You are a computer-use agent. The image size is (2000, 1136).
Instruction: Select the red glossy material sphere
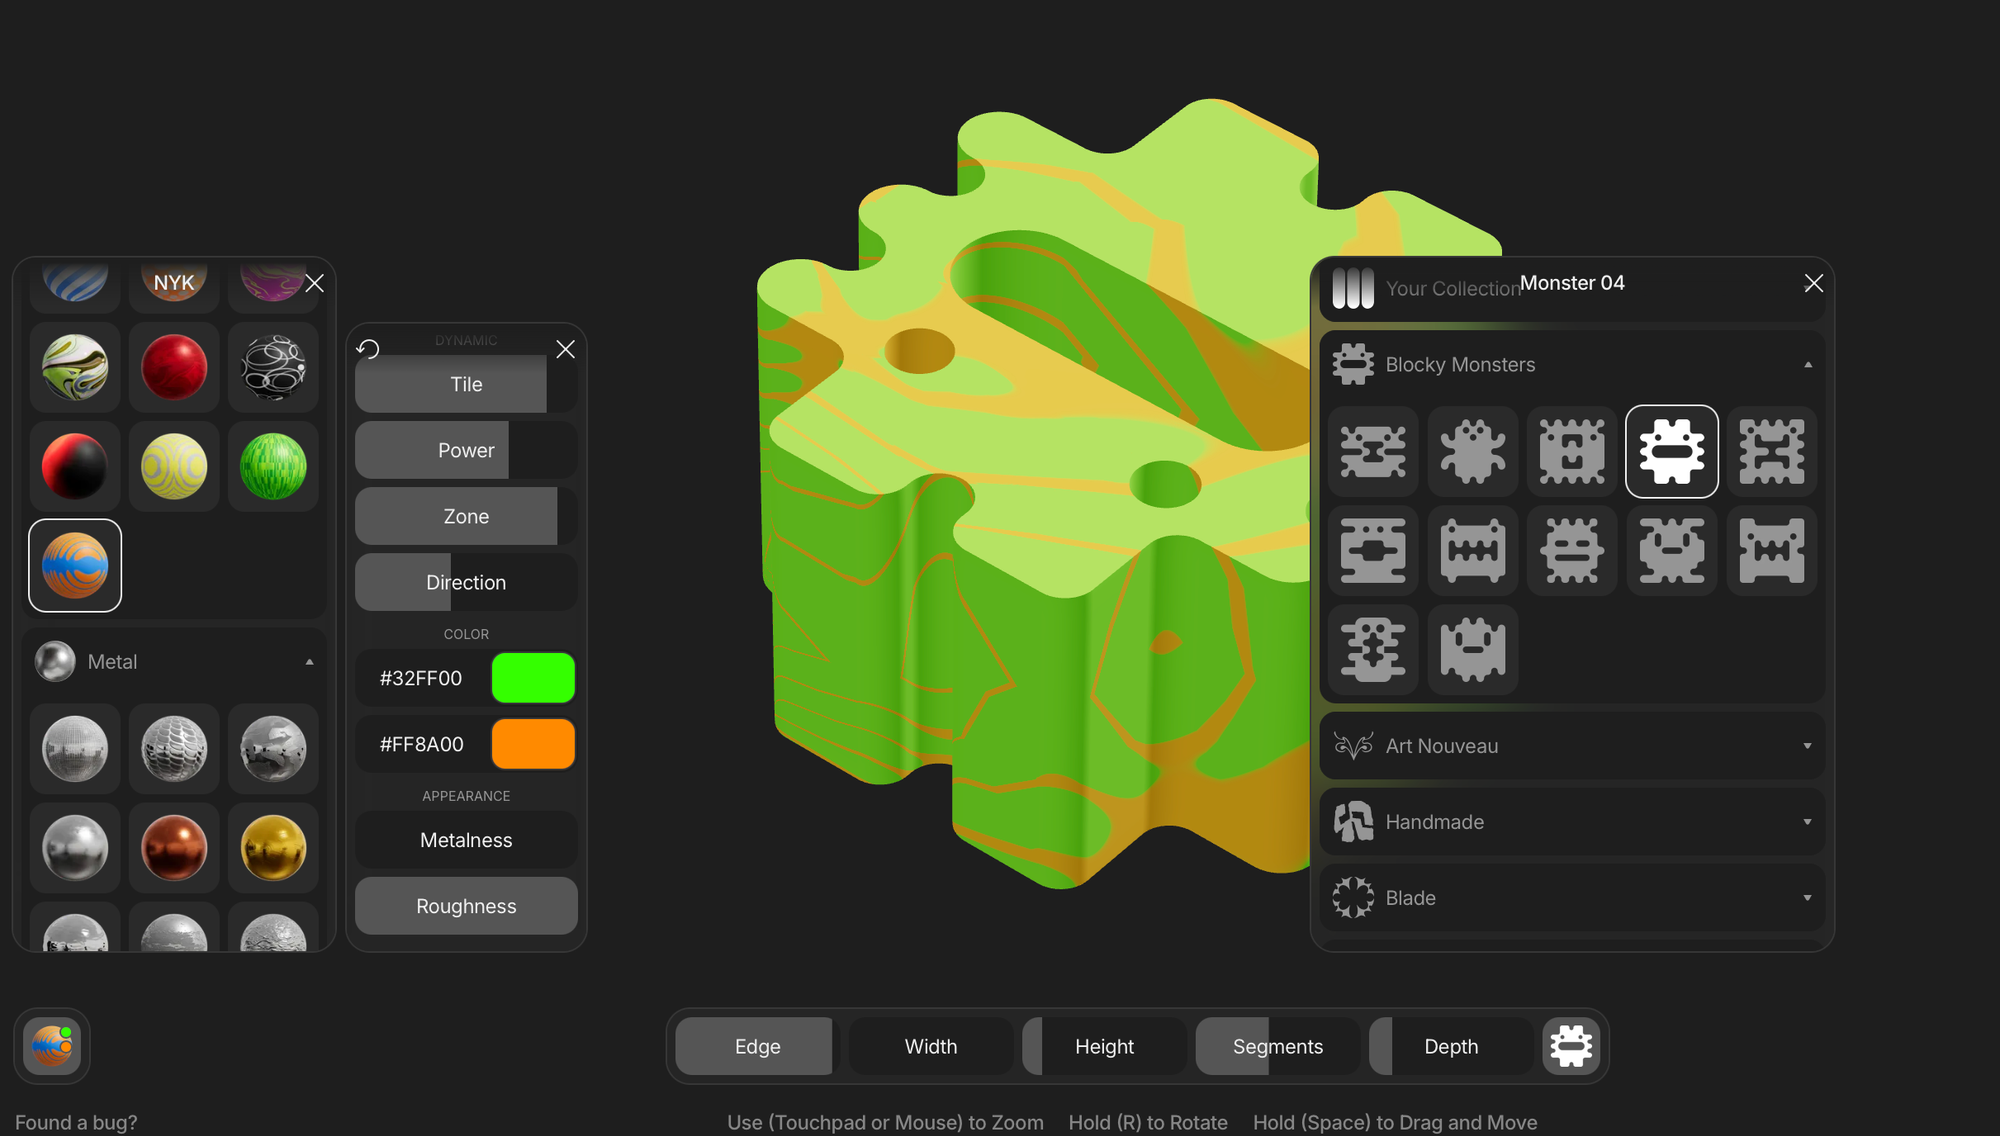pos(174,367)
